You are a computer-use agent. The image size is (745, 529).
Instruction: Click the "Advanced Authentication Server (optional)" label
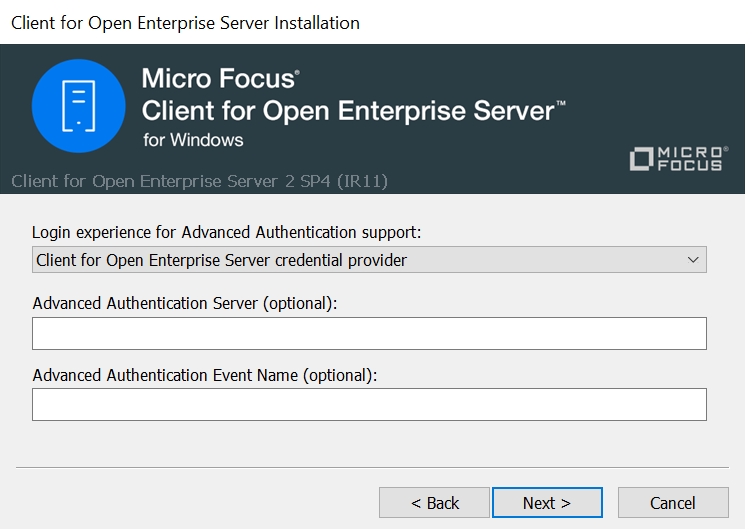[x=185, y=304]
